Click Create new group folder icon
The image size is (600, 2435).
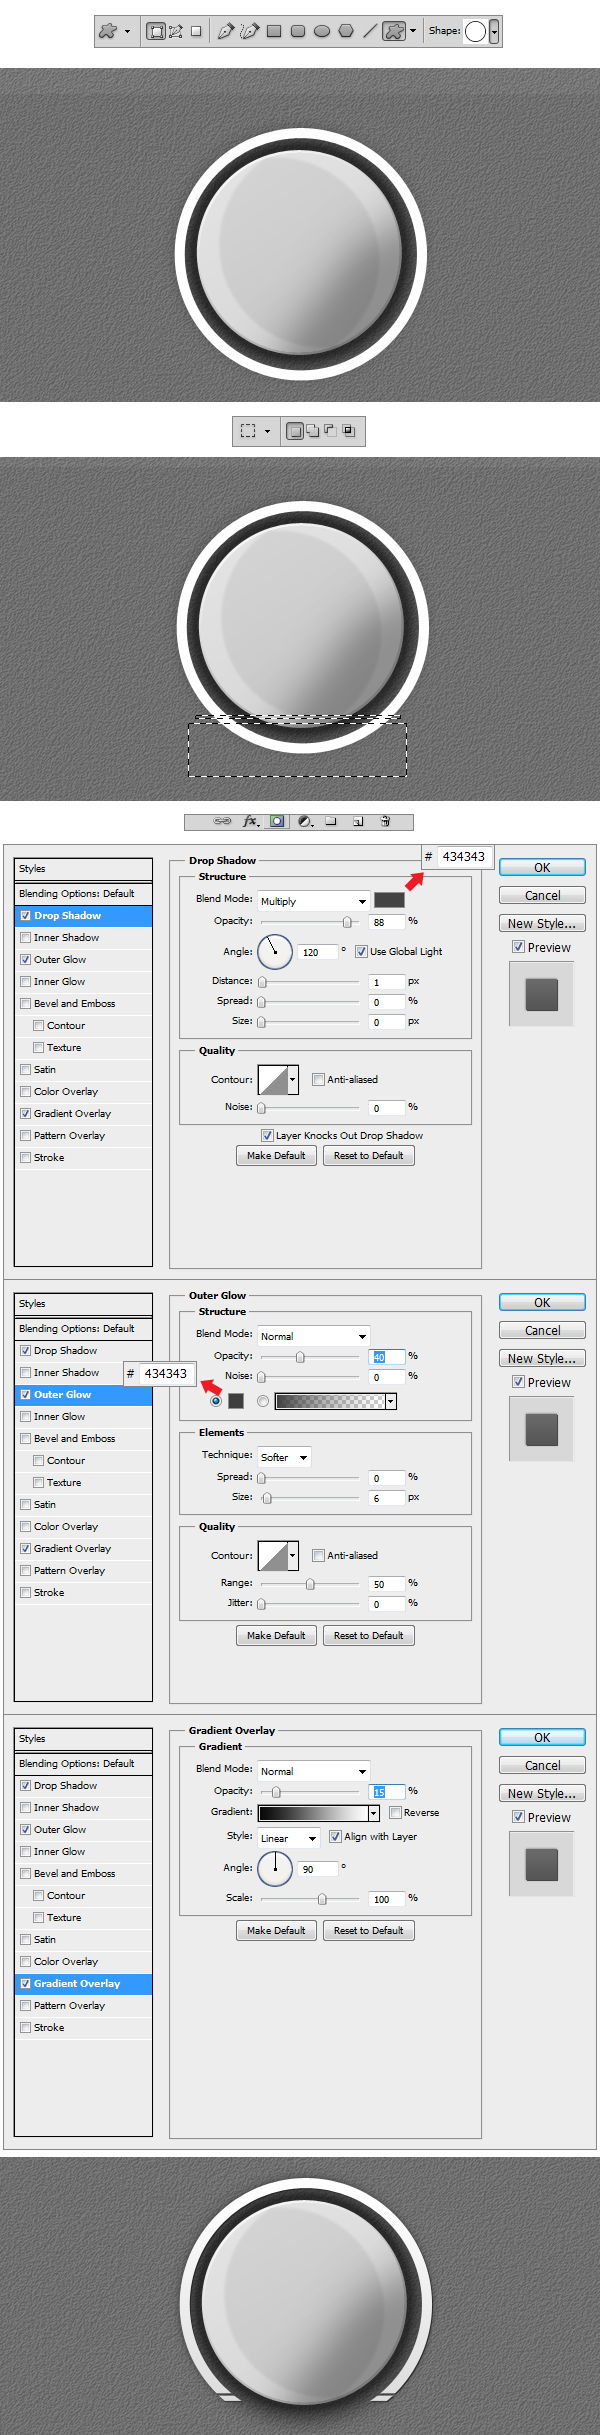[331, 821]
